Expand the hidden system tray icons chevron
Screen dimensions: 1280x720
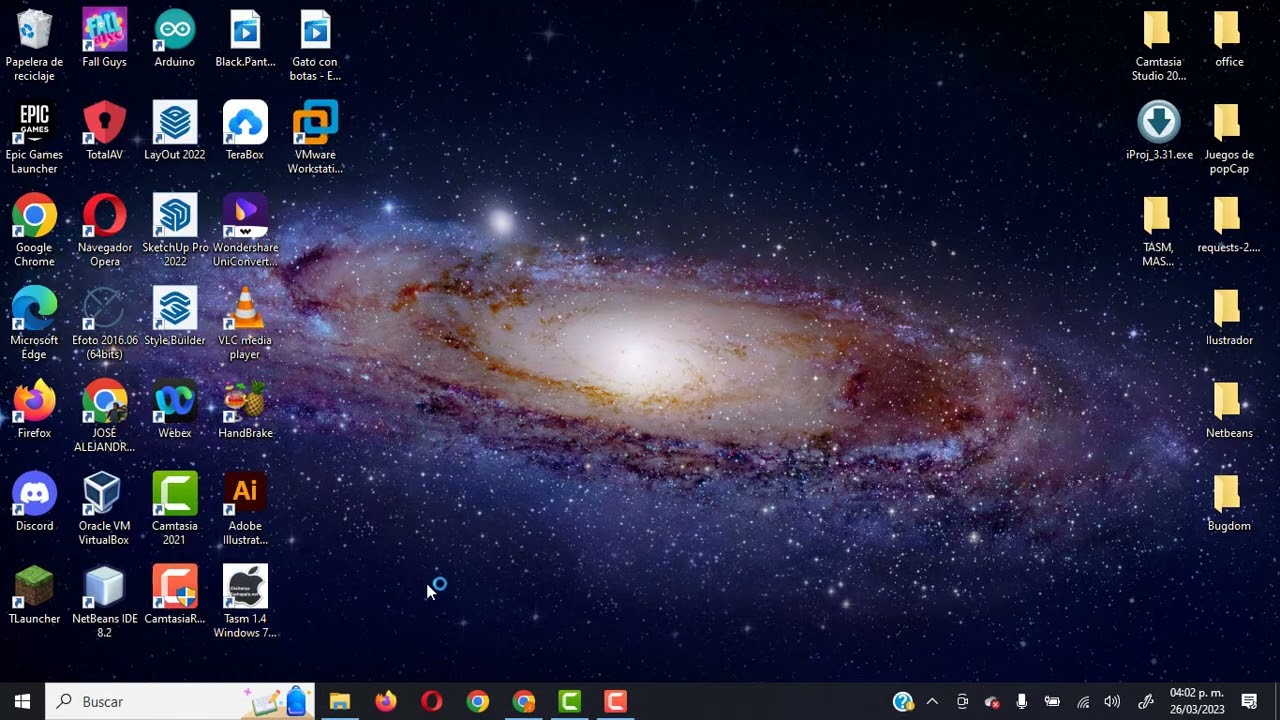pos(932,702)
